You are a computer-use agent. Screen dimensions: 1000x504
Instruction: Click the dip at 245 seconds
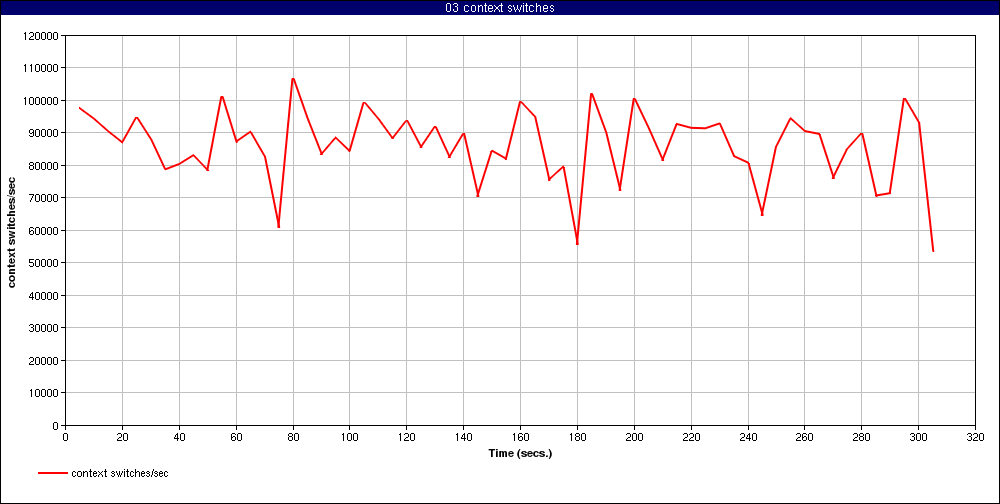tap(762, 214)
